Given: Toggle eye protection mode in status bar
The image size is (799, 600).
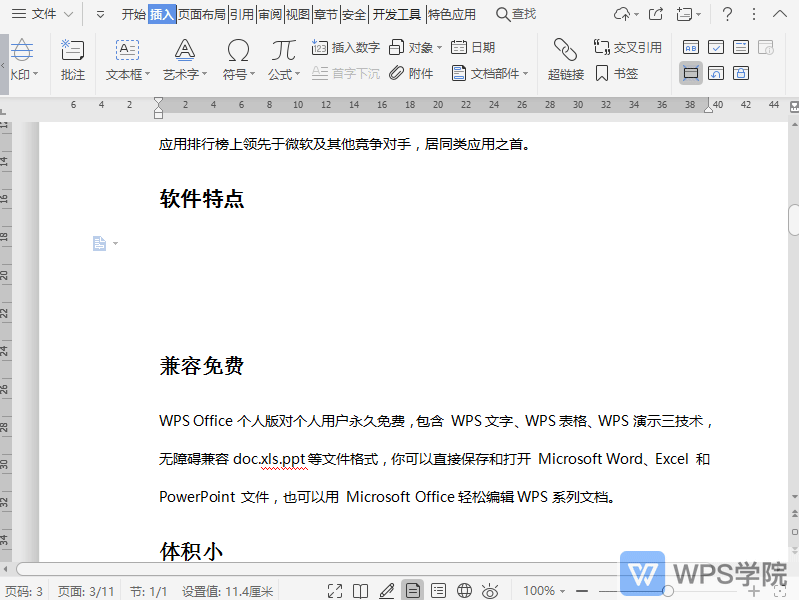Looking at the screenshot, I should (x=490, y=591).
